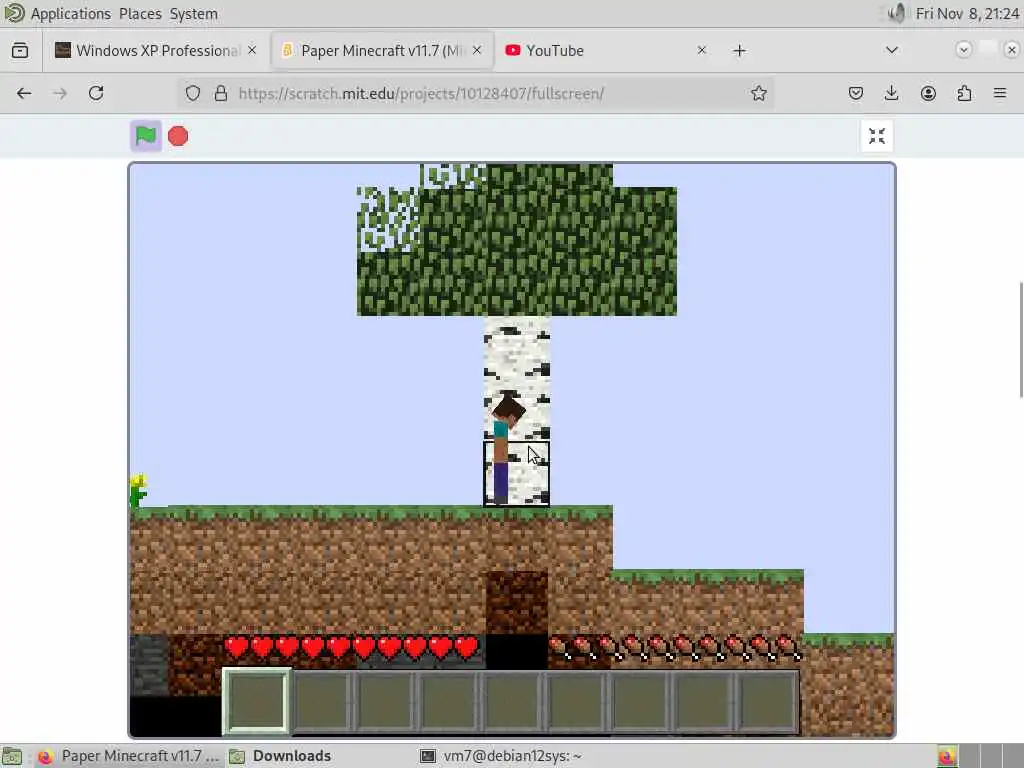1024x768 pixels.
Task: Select the second hotbar slot
Action: pyautogui.click(x=321, y=702)
